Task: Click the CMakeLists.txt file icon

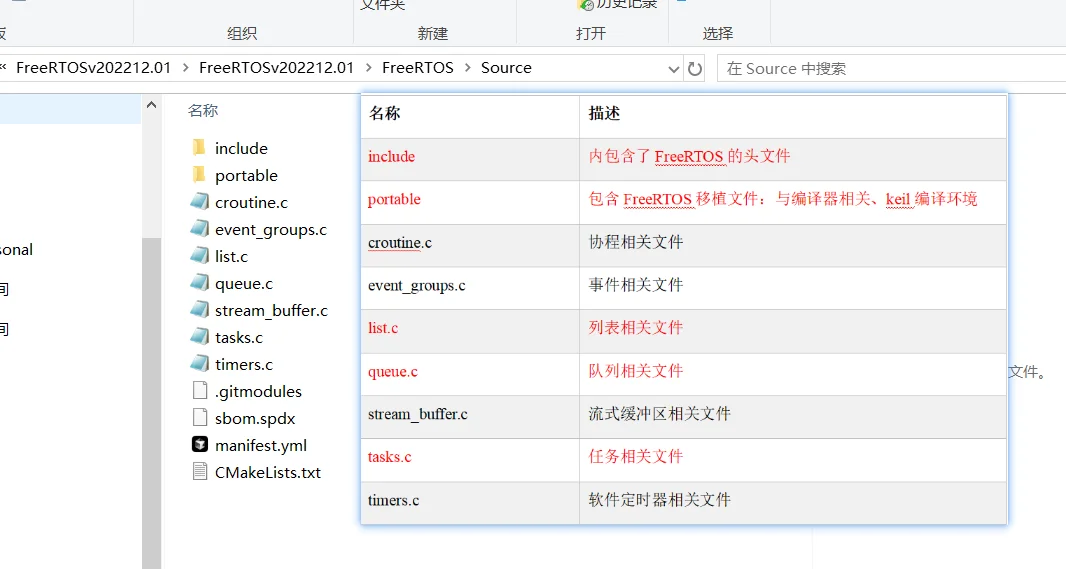Action: point(200,471)
